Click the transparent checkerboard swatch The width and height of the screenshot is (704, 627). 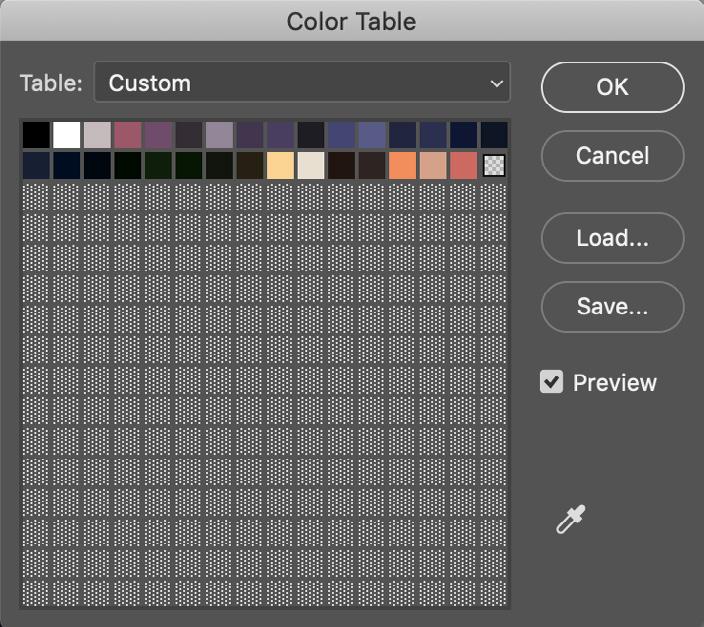[494, 165]
